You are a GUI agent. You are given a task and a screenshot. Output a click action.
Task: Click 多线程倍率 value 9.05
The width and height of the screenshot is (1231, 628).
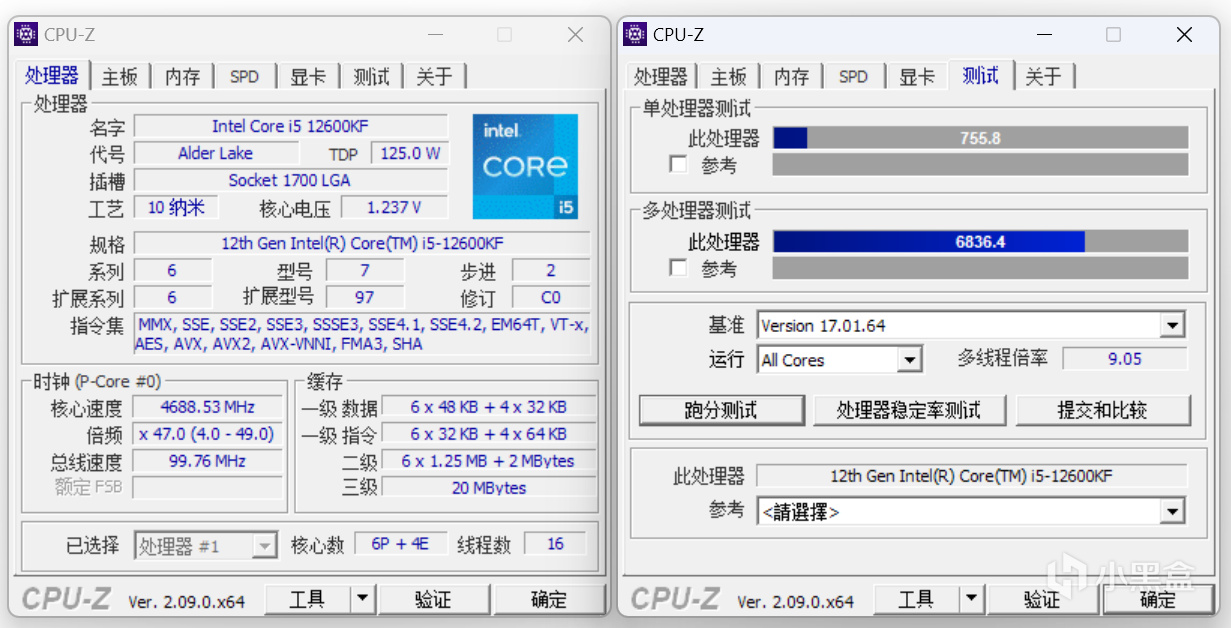click(x=1125, y=359)
